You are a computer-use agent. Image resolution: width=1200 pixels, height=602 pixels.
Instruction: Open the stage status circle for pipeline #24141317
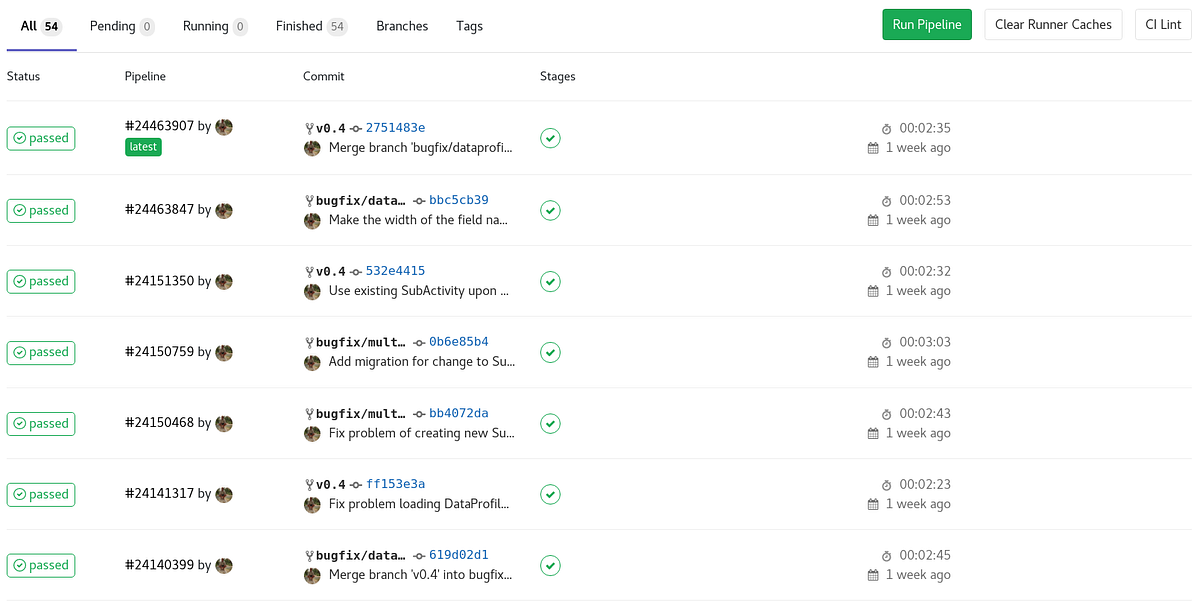point(550,494)
